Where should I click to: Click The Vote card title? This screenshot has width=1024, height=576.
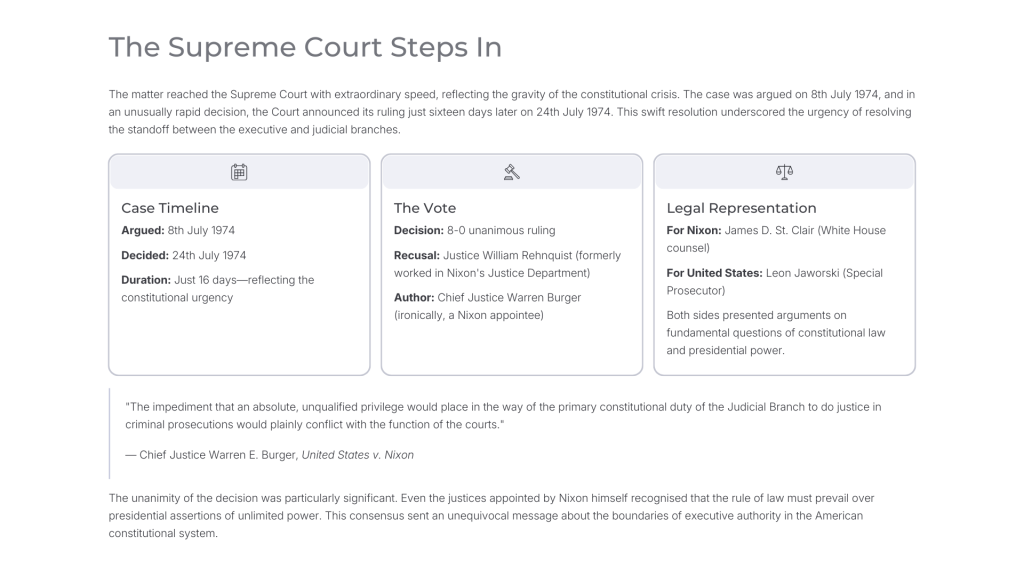424,208
